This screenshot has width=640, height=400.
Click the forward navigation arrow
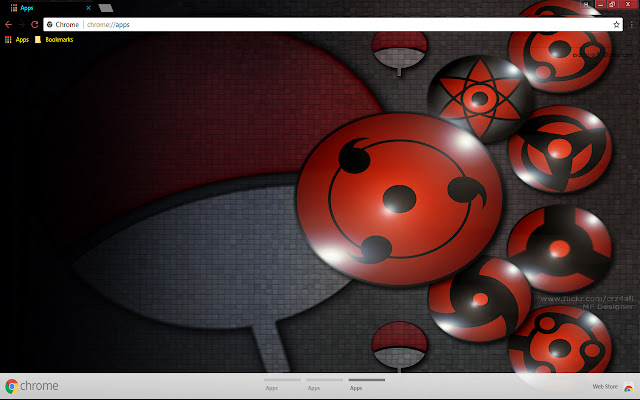pos(21,24)
